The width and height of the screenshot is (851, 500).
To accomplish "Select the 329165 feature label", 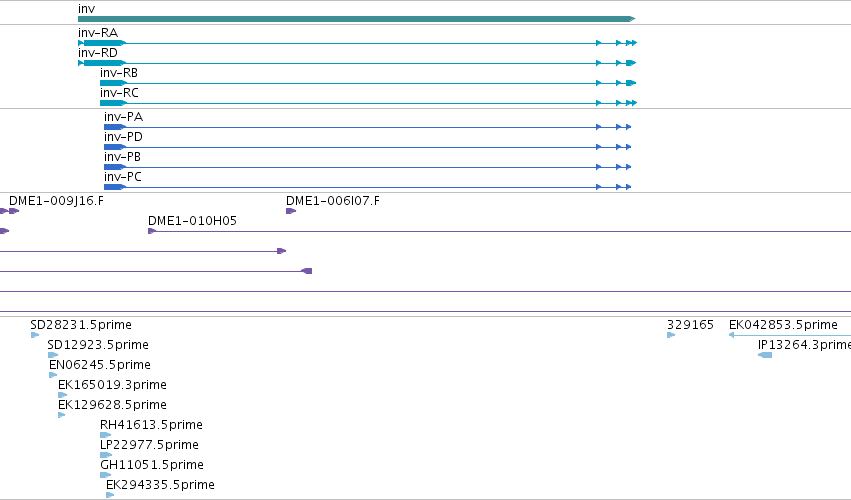I will [690, 325].
